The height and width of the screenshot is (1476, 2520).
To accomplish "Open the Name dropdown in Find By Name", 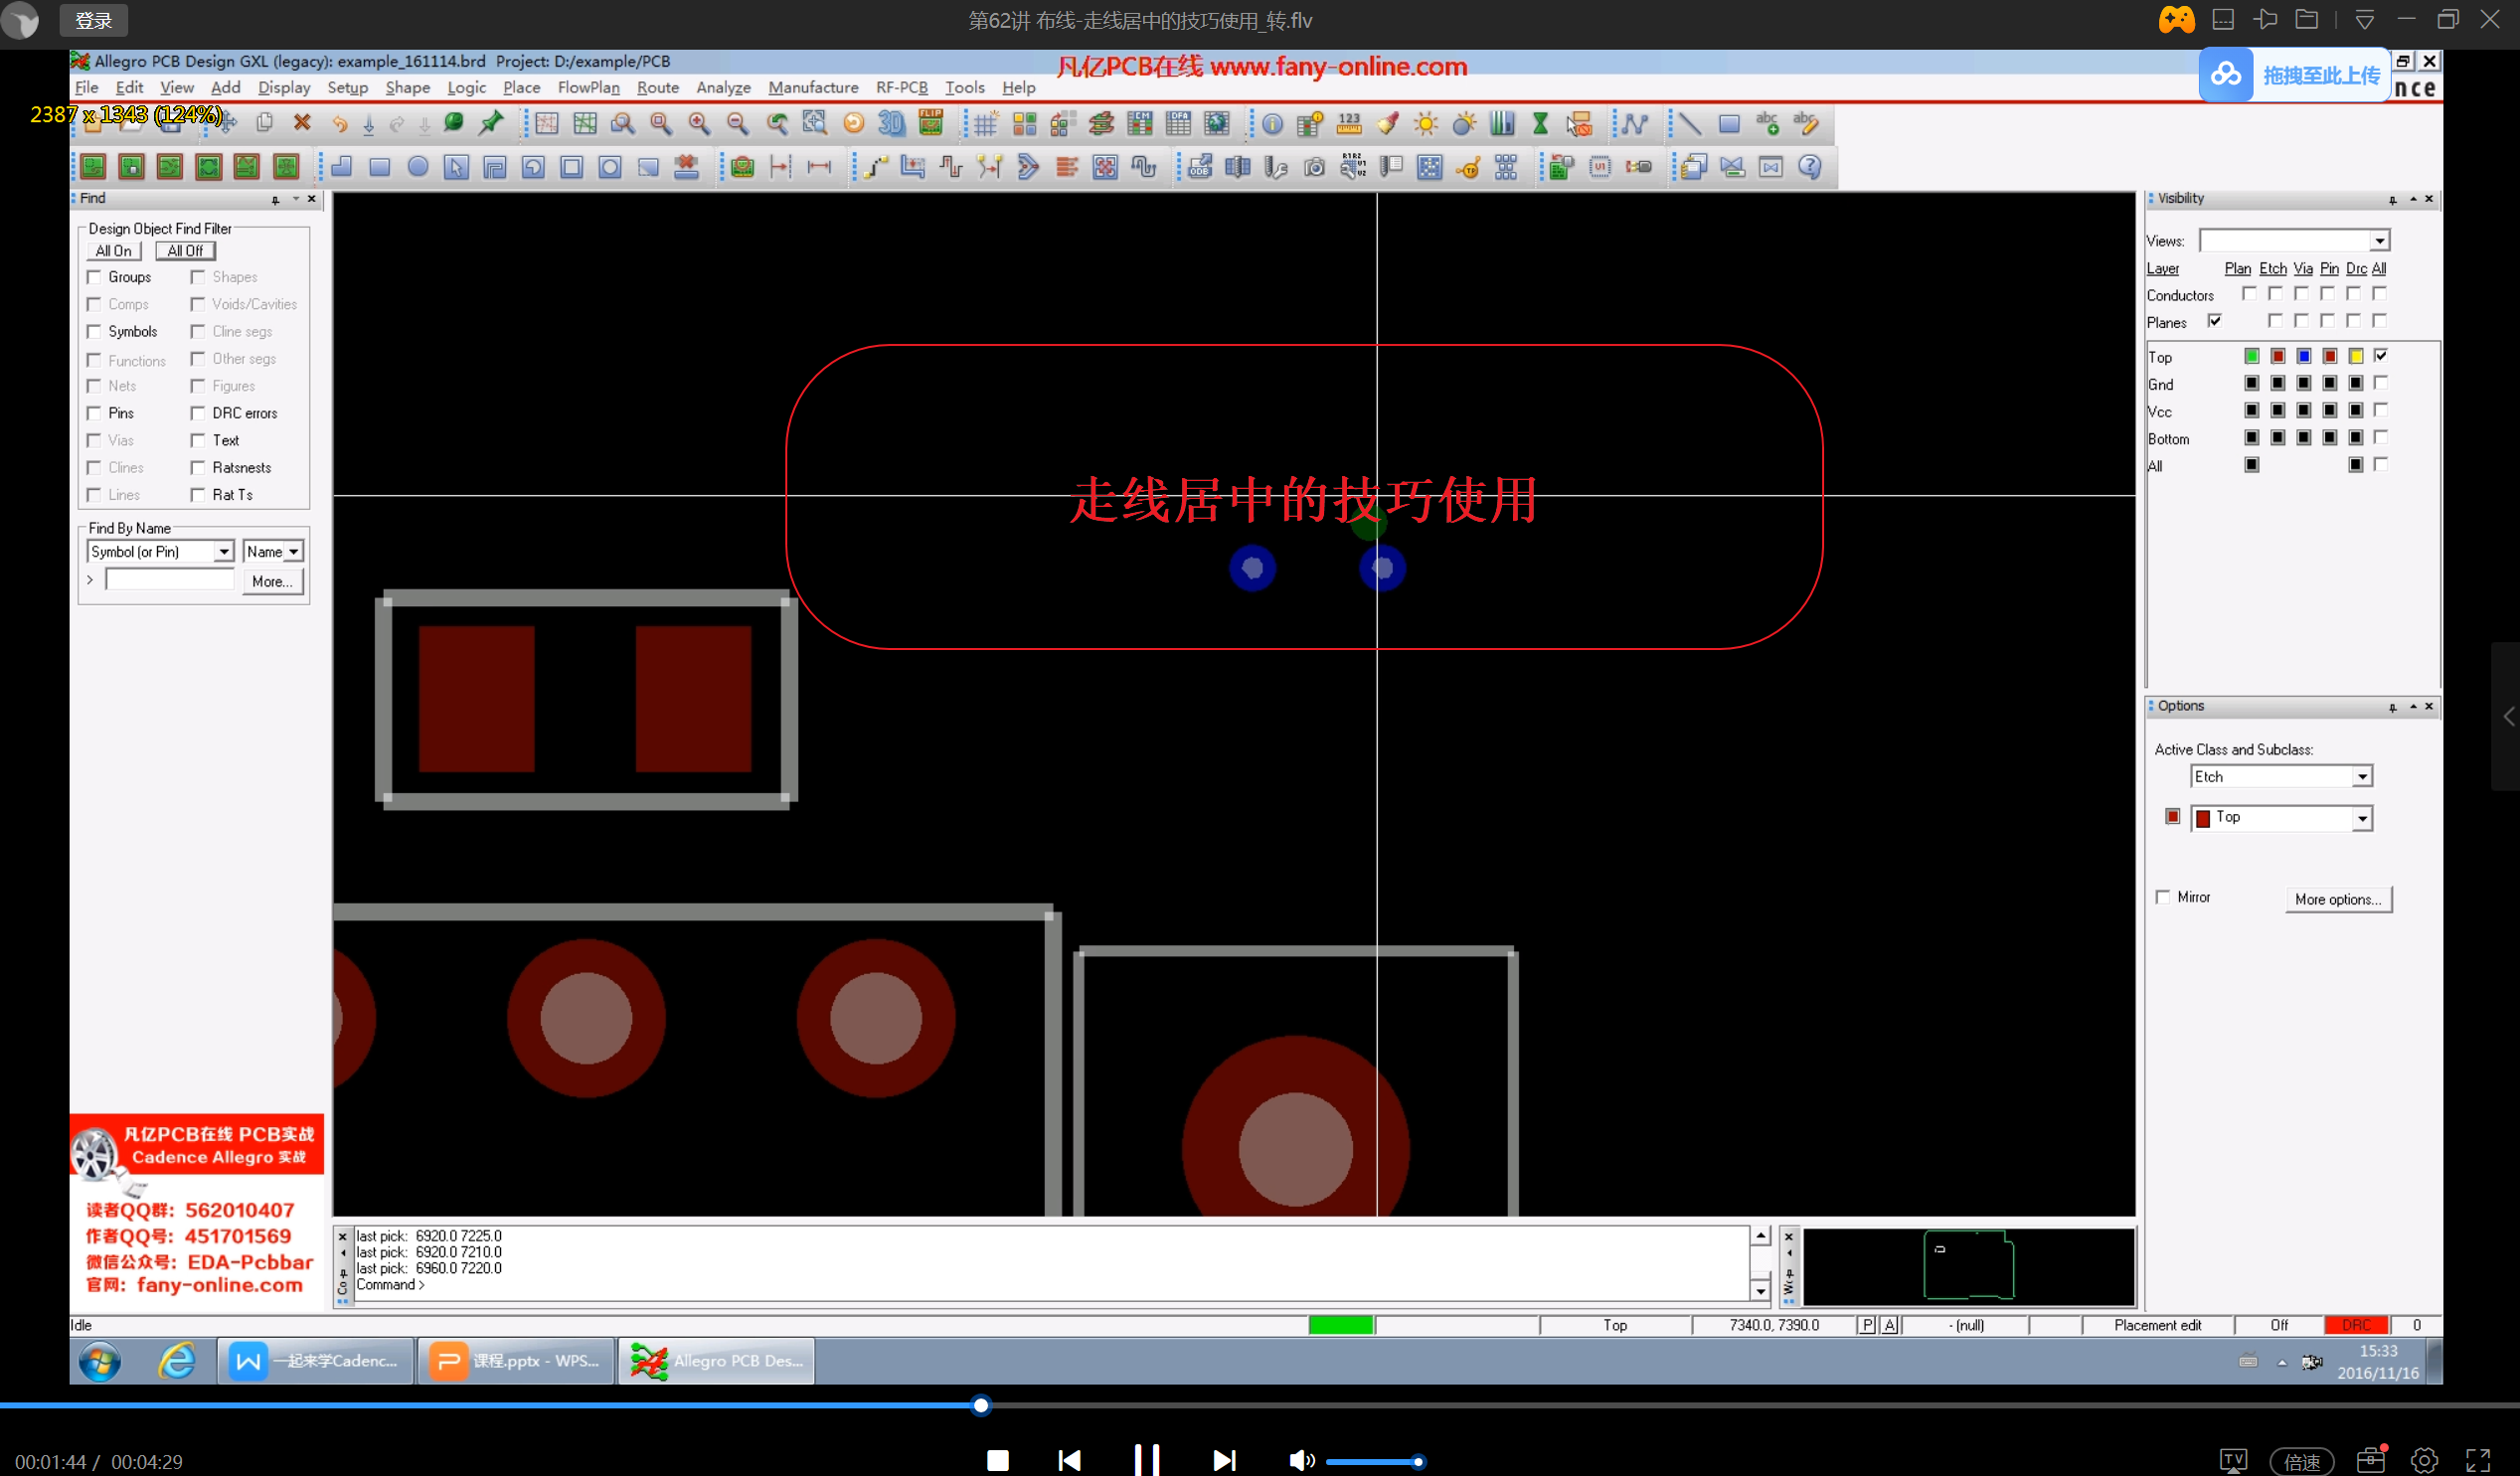I will click(x=294, y=552).
